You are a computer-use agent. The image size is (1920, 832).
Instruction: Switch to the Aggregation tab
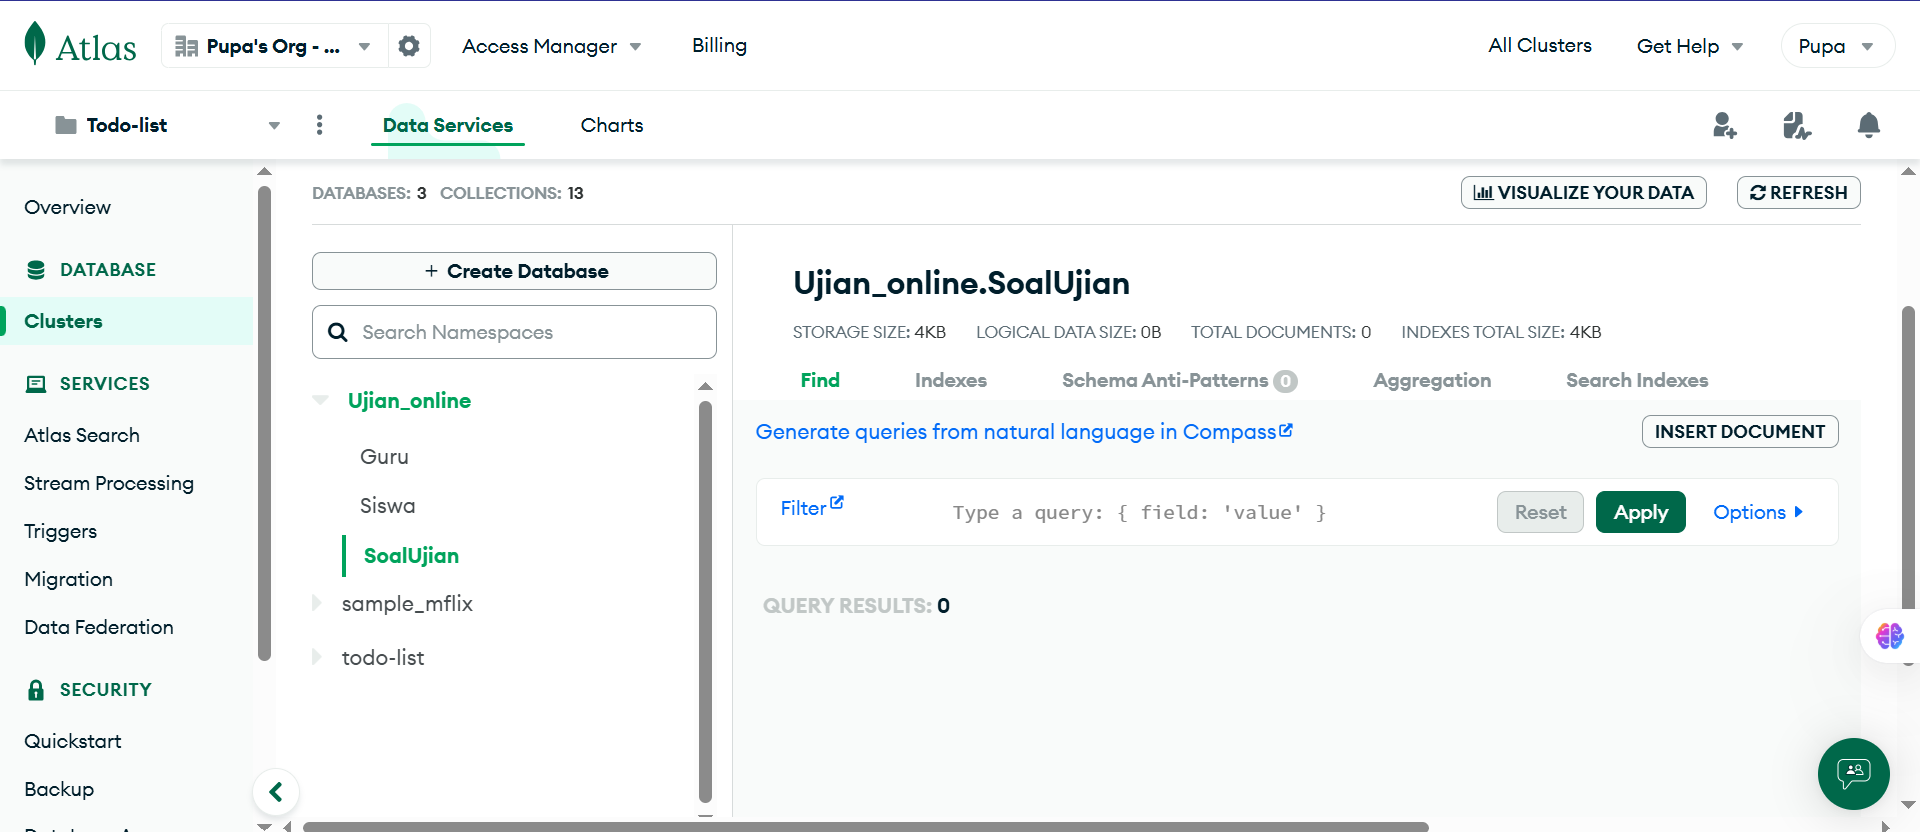point(1431,380)
